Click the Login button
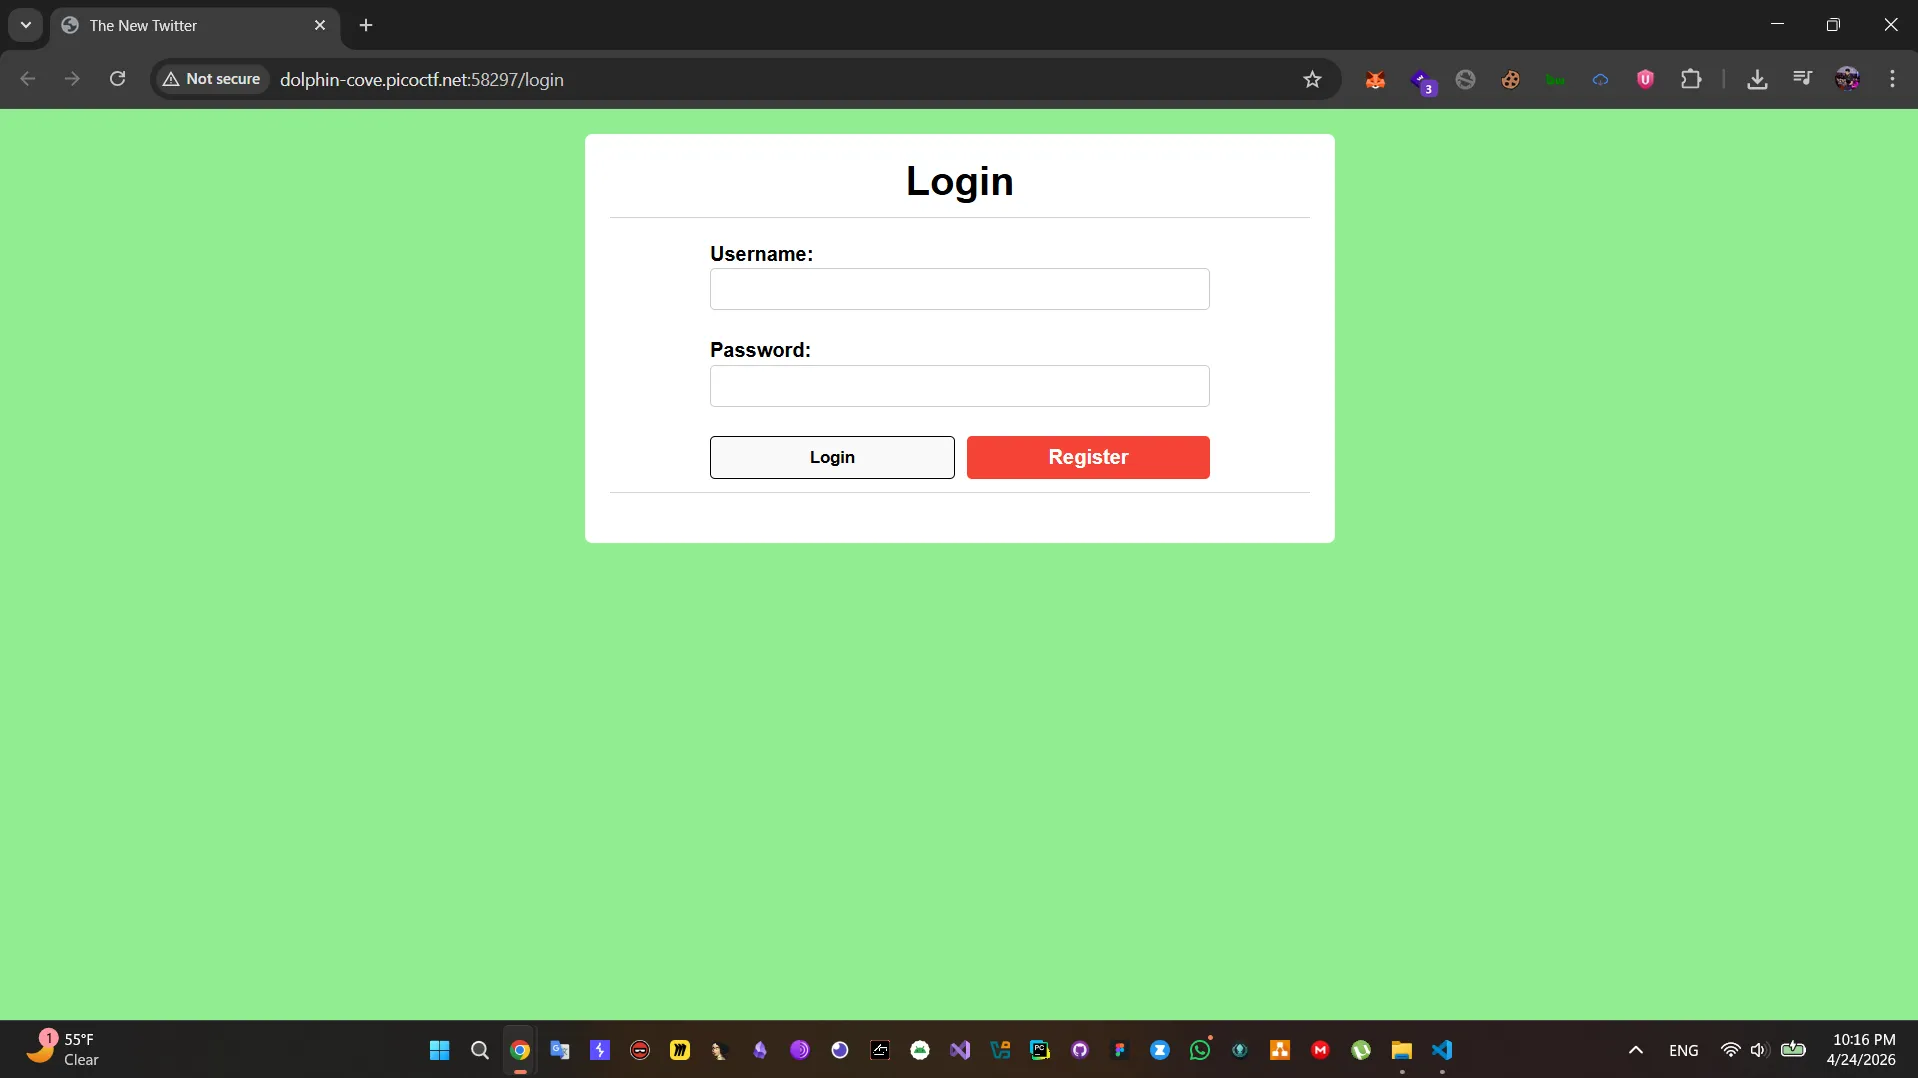This screenshot has height=1078, width=1918. click(832, 457)
